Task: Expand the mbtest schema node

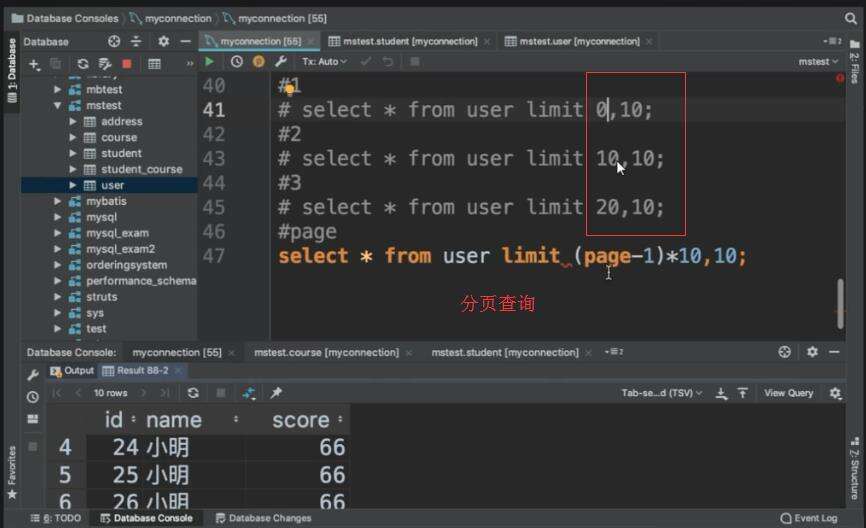Action: 57,89
